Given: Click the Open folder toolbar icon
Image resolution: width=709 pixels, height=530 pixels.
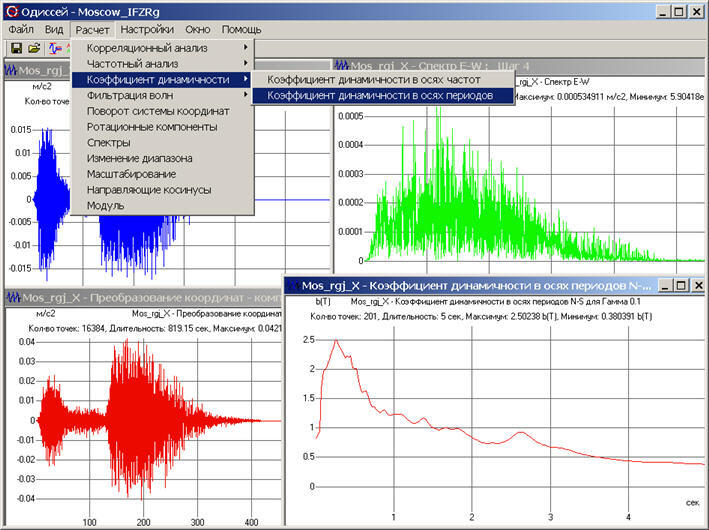Looking at the screenshot, I should [x=34, y=48].
